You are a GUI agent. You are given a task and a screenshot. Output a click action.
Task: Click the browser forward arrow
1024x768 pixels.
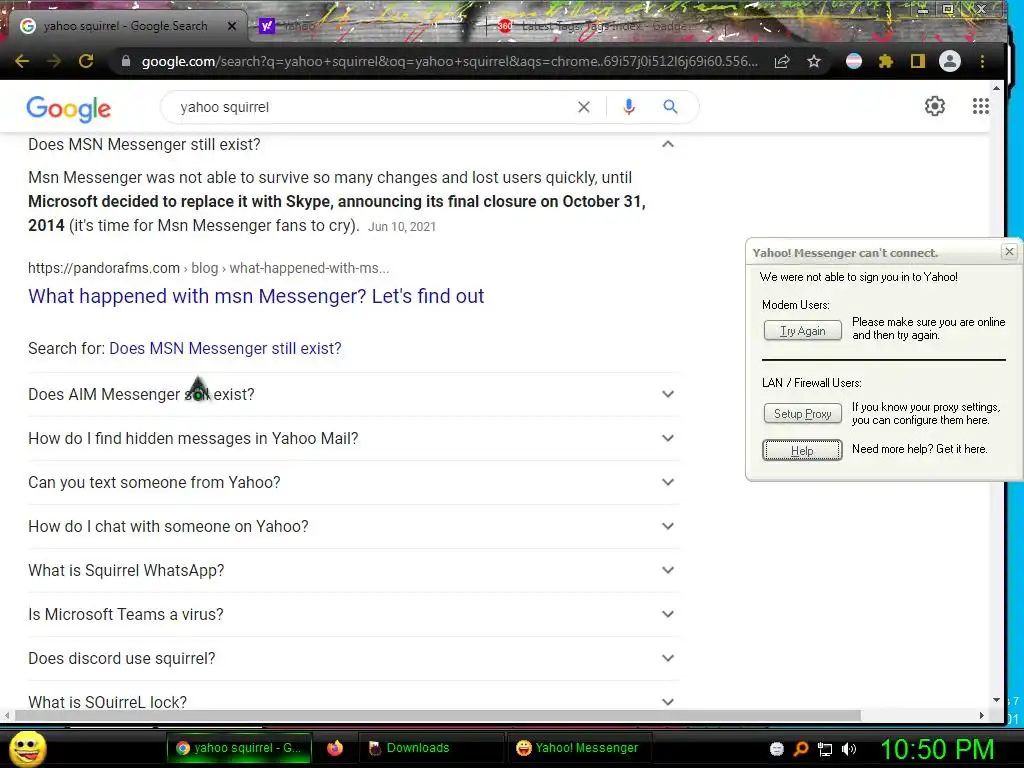(x=54, y=61)
